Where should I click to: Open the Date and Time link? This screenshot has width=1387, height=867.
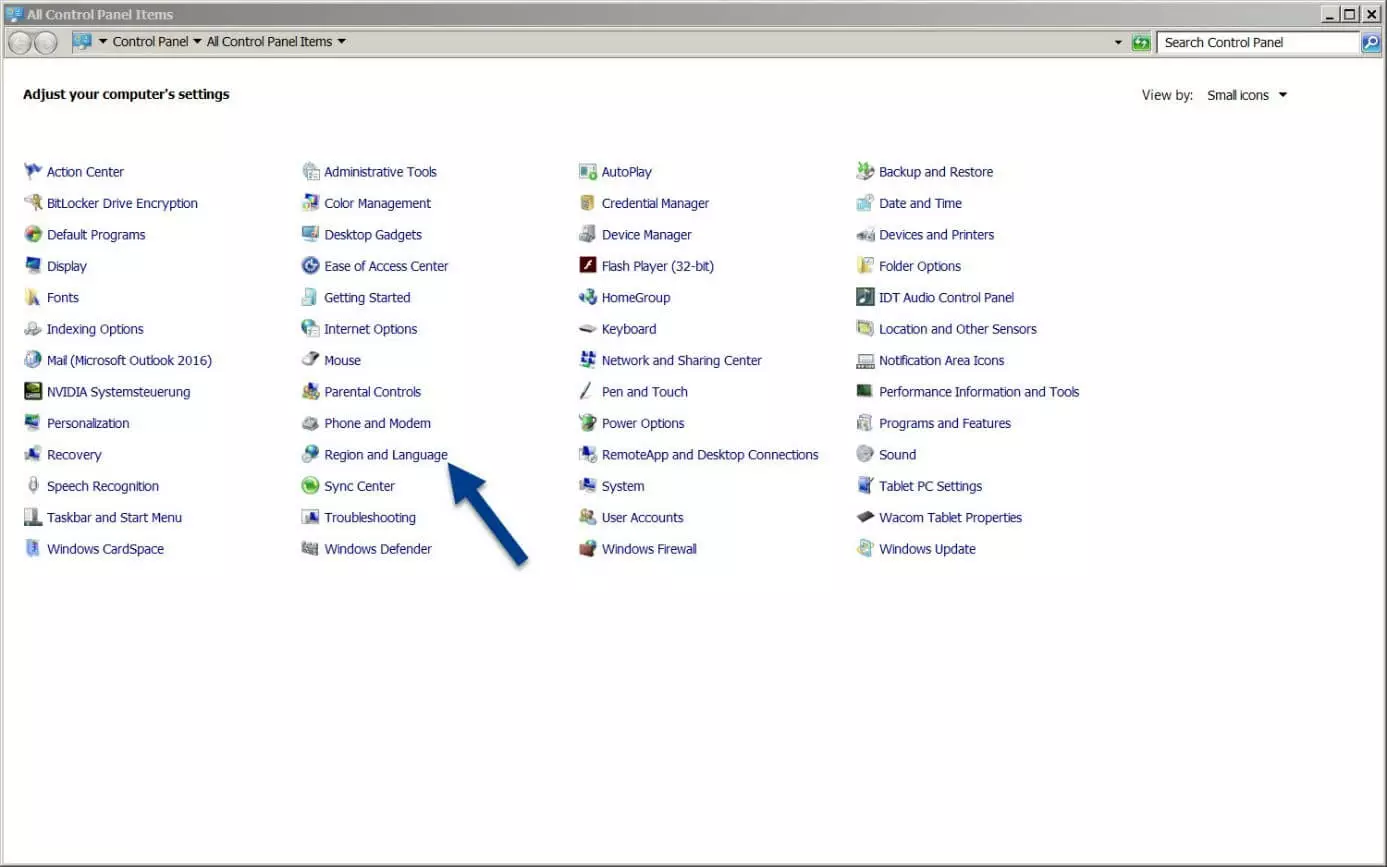point(920,203)
